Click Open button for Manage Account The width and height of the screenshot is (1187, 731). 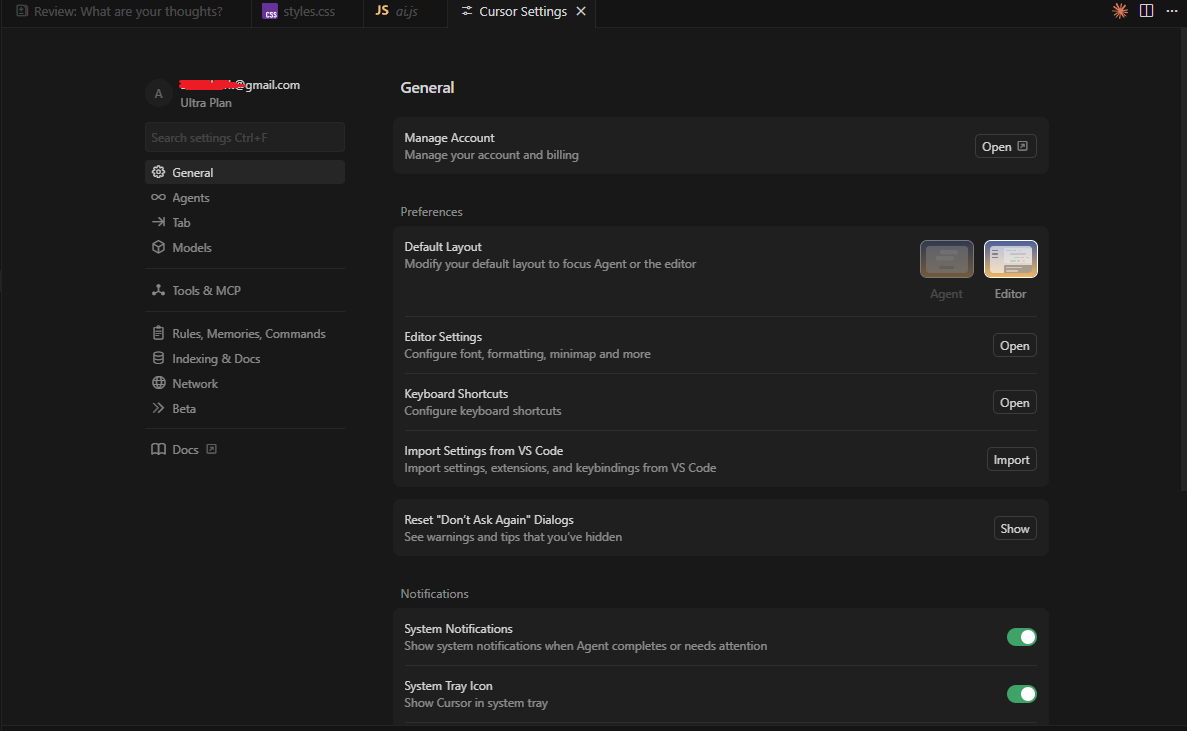[x=1005, y=147]
